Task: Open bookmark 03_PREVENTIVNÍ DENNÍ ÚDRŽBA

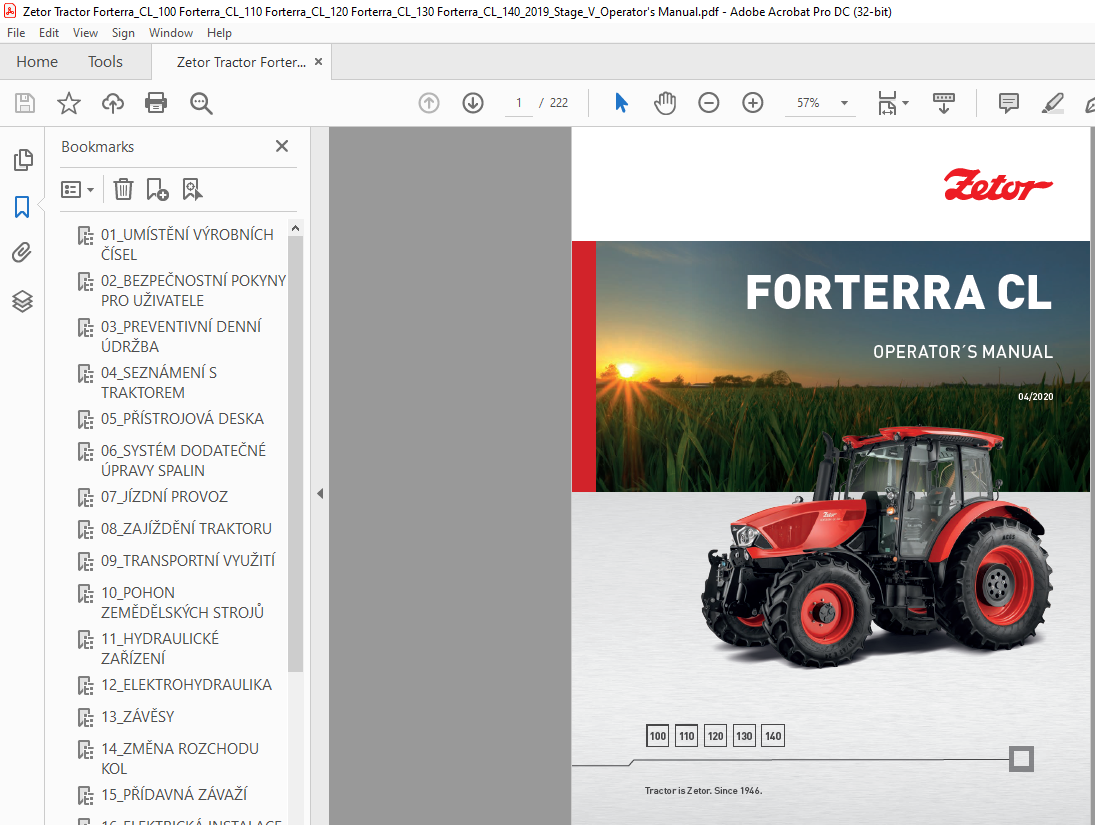Action: coord(183,337)
